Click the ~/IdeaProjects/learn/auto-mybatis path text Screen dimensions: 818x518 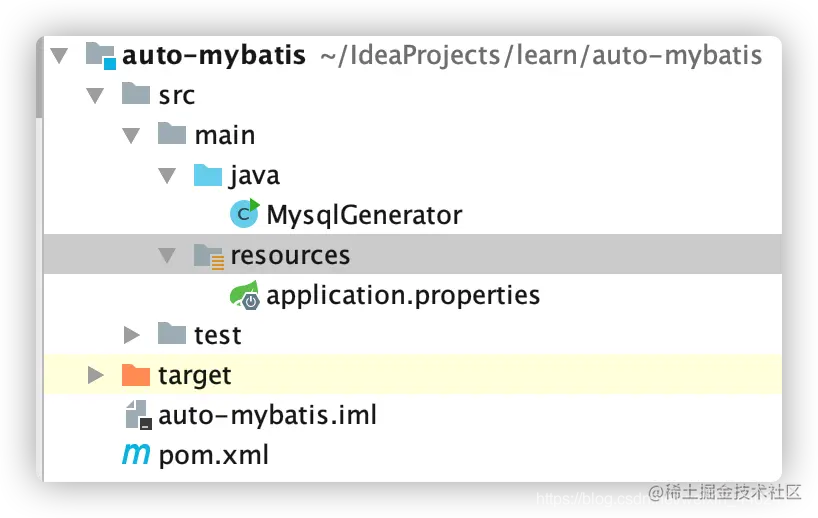tap(541, 56)
